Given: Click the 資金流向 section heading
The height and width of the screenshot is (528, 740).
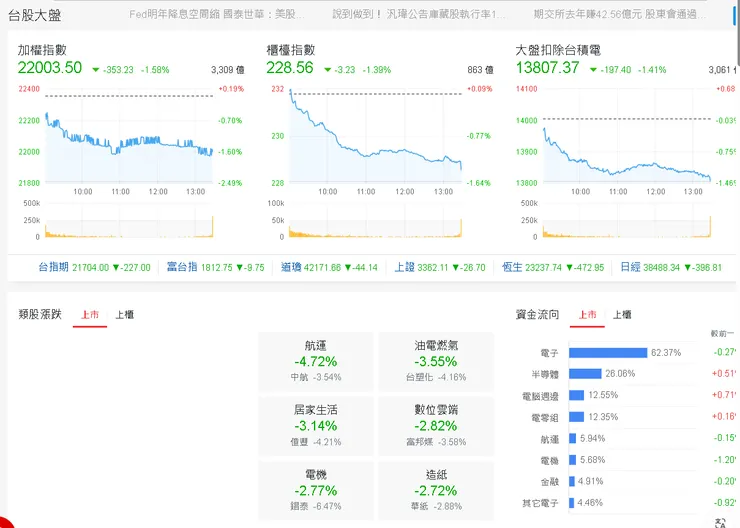Looking at the screenshot, I should [537, 314].
